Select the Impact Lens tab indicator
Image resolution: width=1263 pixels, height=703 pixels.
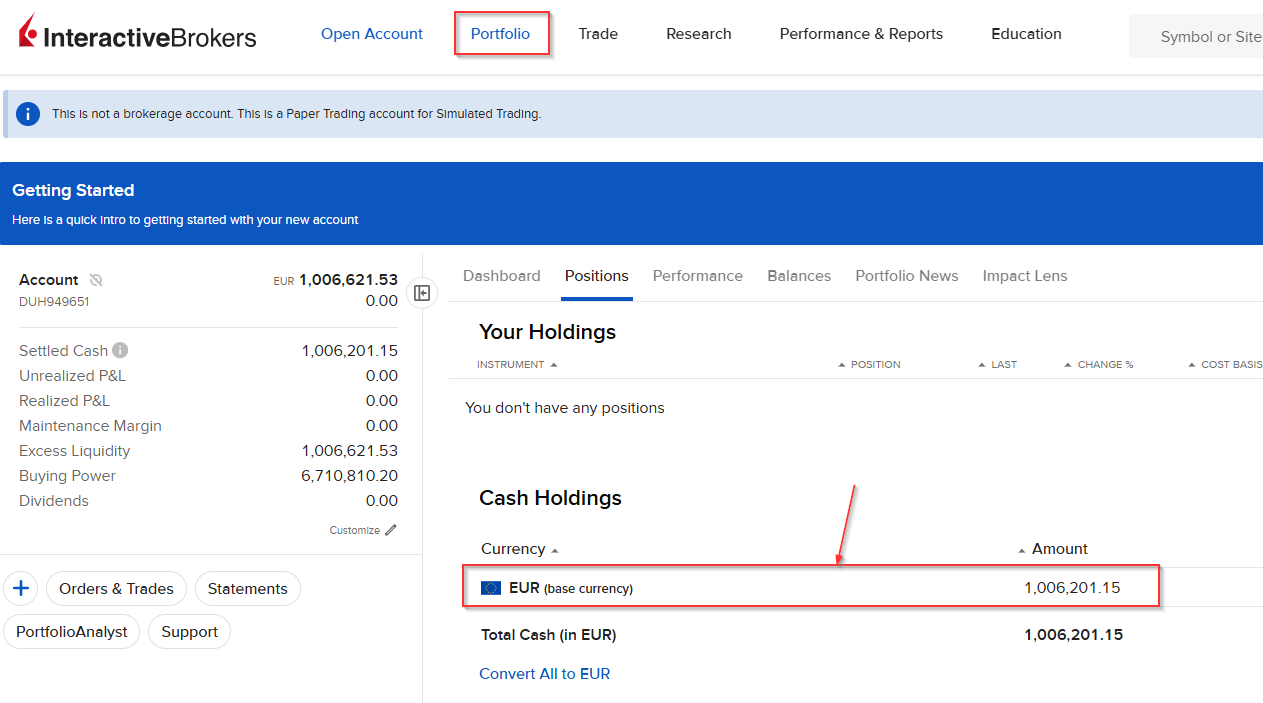coord(1024,276)
